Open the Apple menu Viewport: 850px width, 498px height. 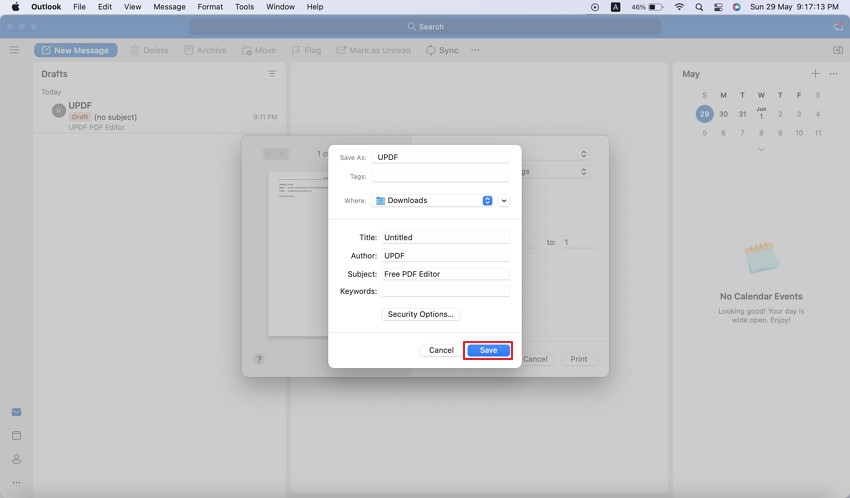(15, 7)
